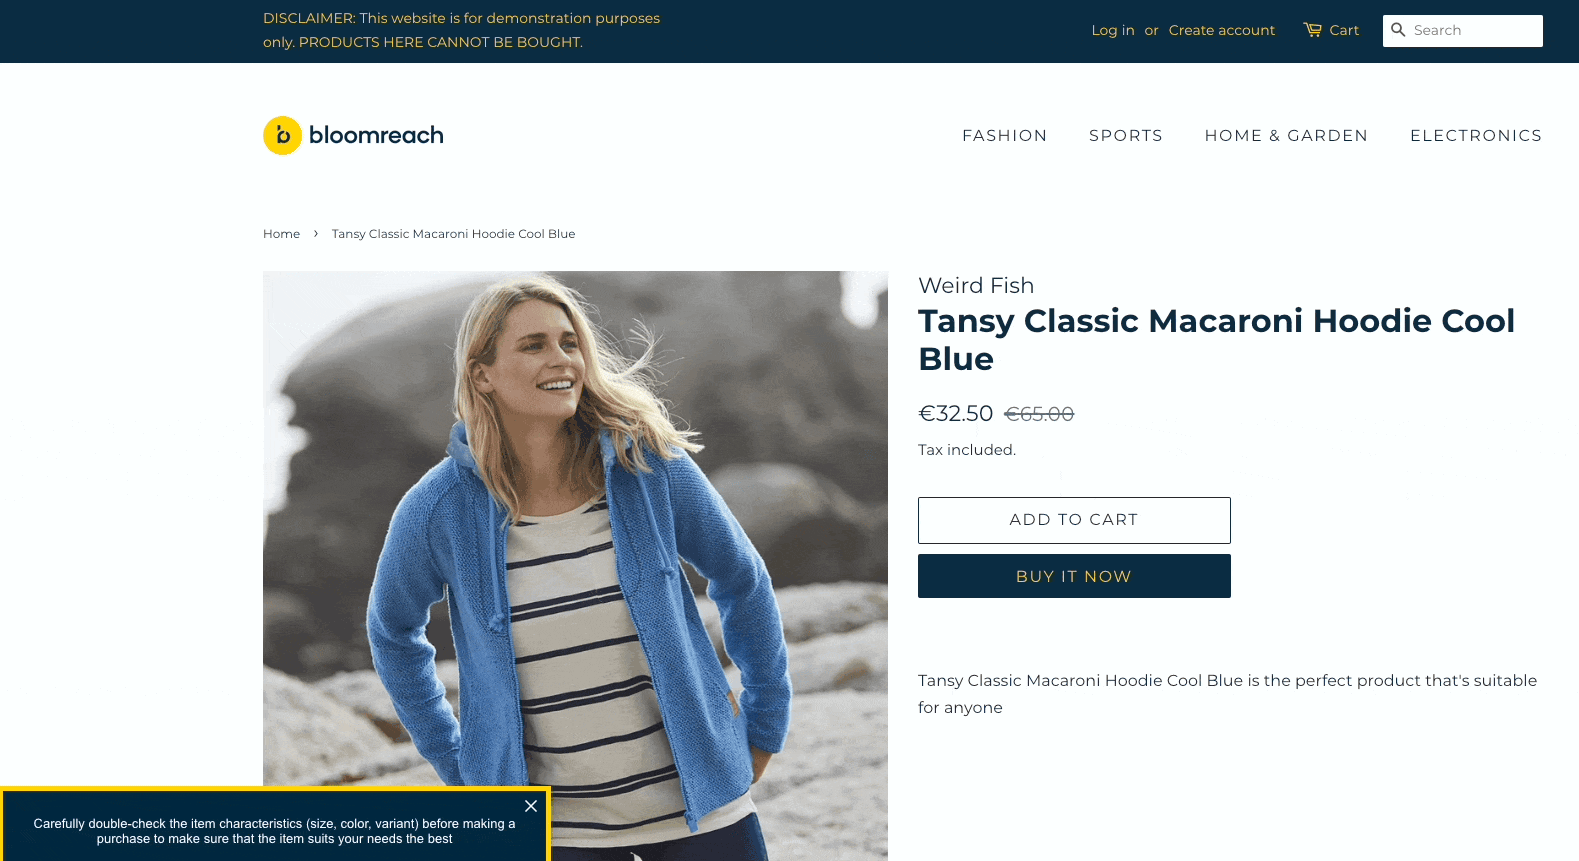Open the Electronics menu
The height and width of the screenshot is (861, 1579).
pos(1476,135)
